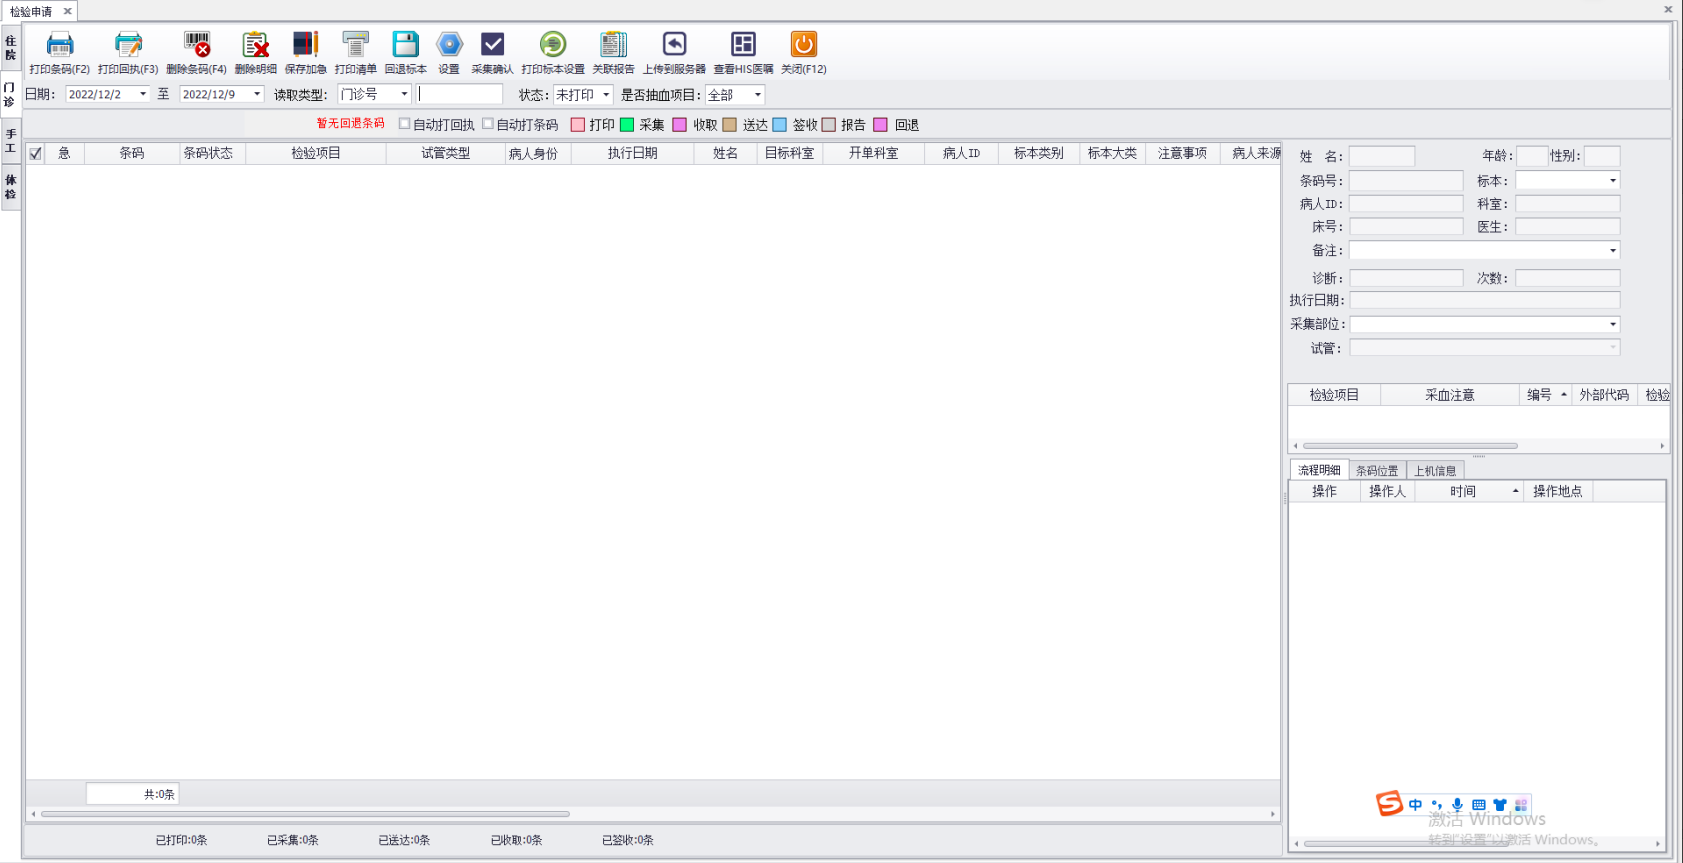The image size is (1683, 863).
Task: Enable the 自动打条码 checkbox
Action: (x=488, y=124)
